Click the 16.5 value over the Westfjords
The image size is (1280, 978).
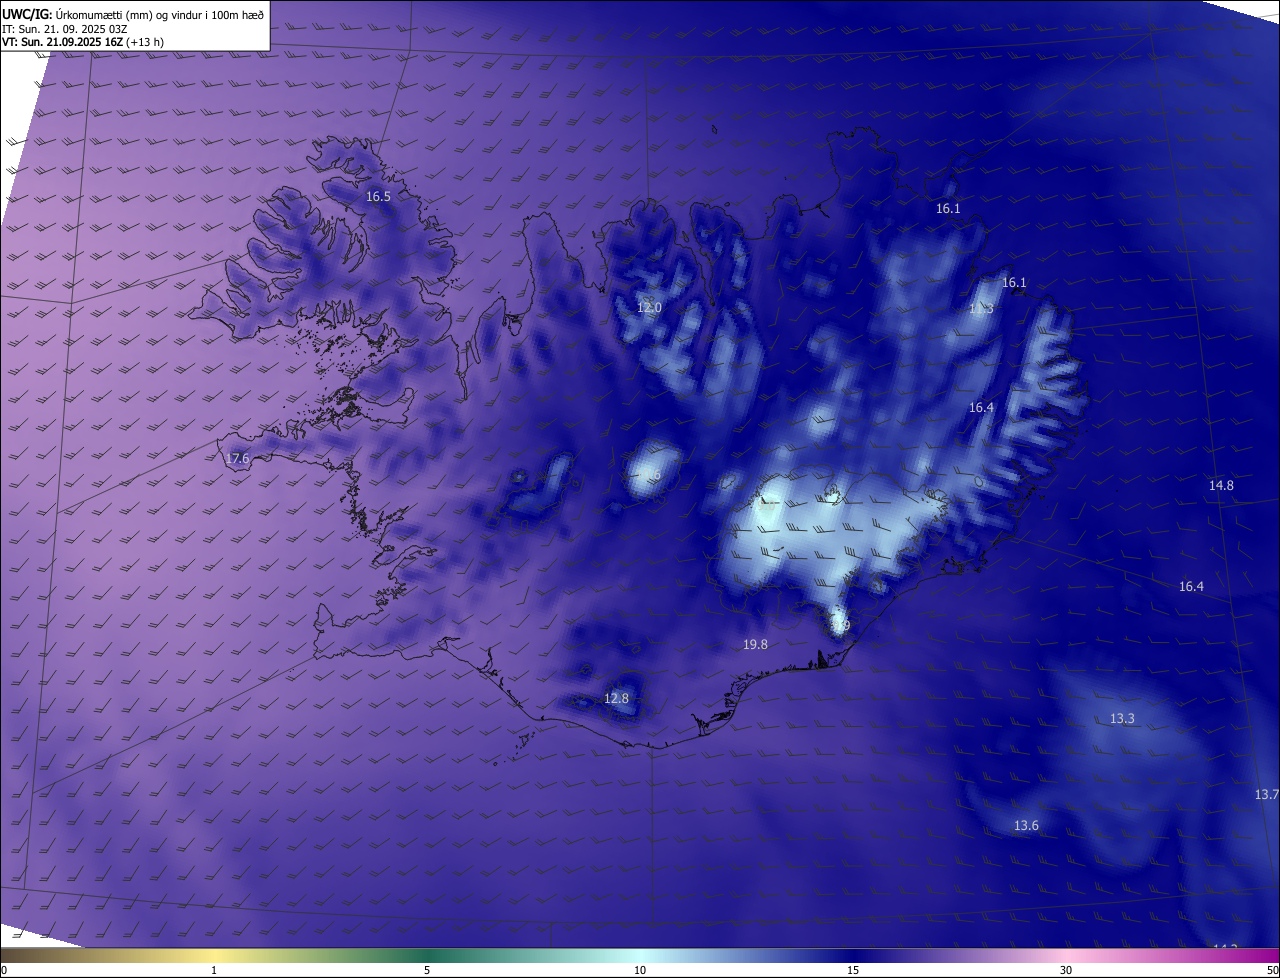[x=378, y=197]
